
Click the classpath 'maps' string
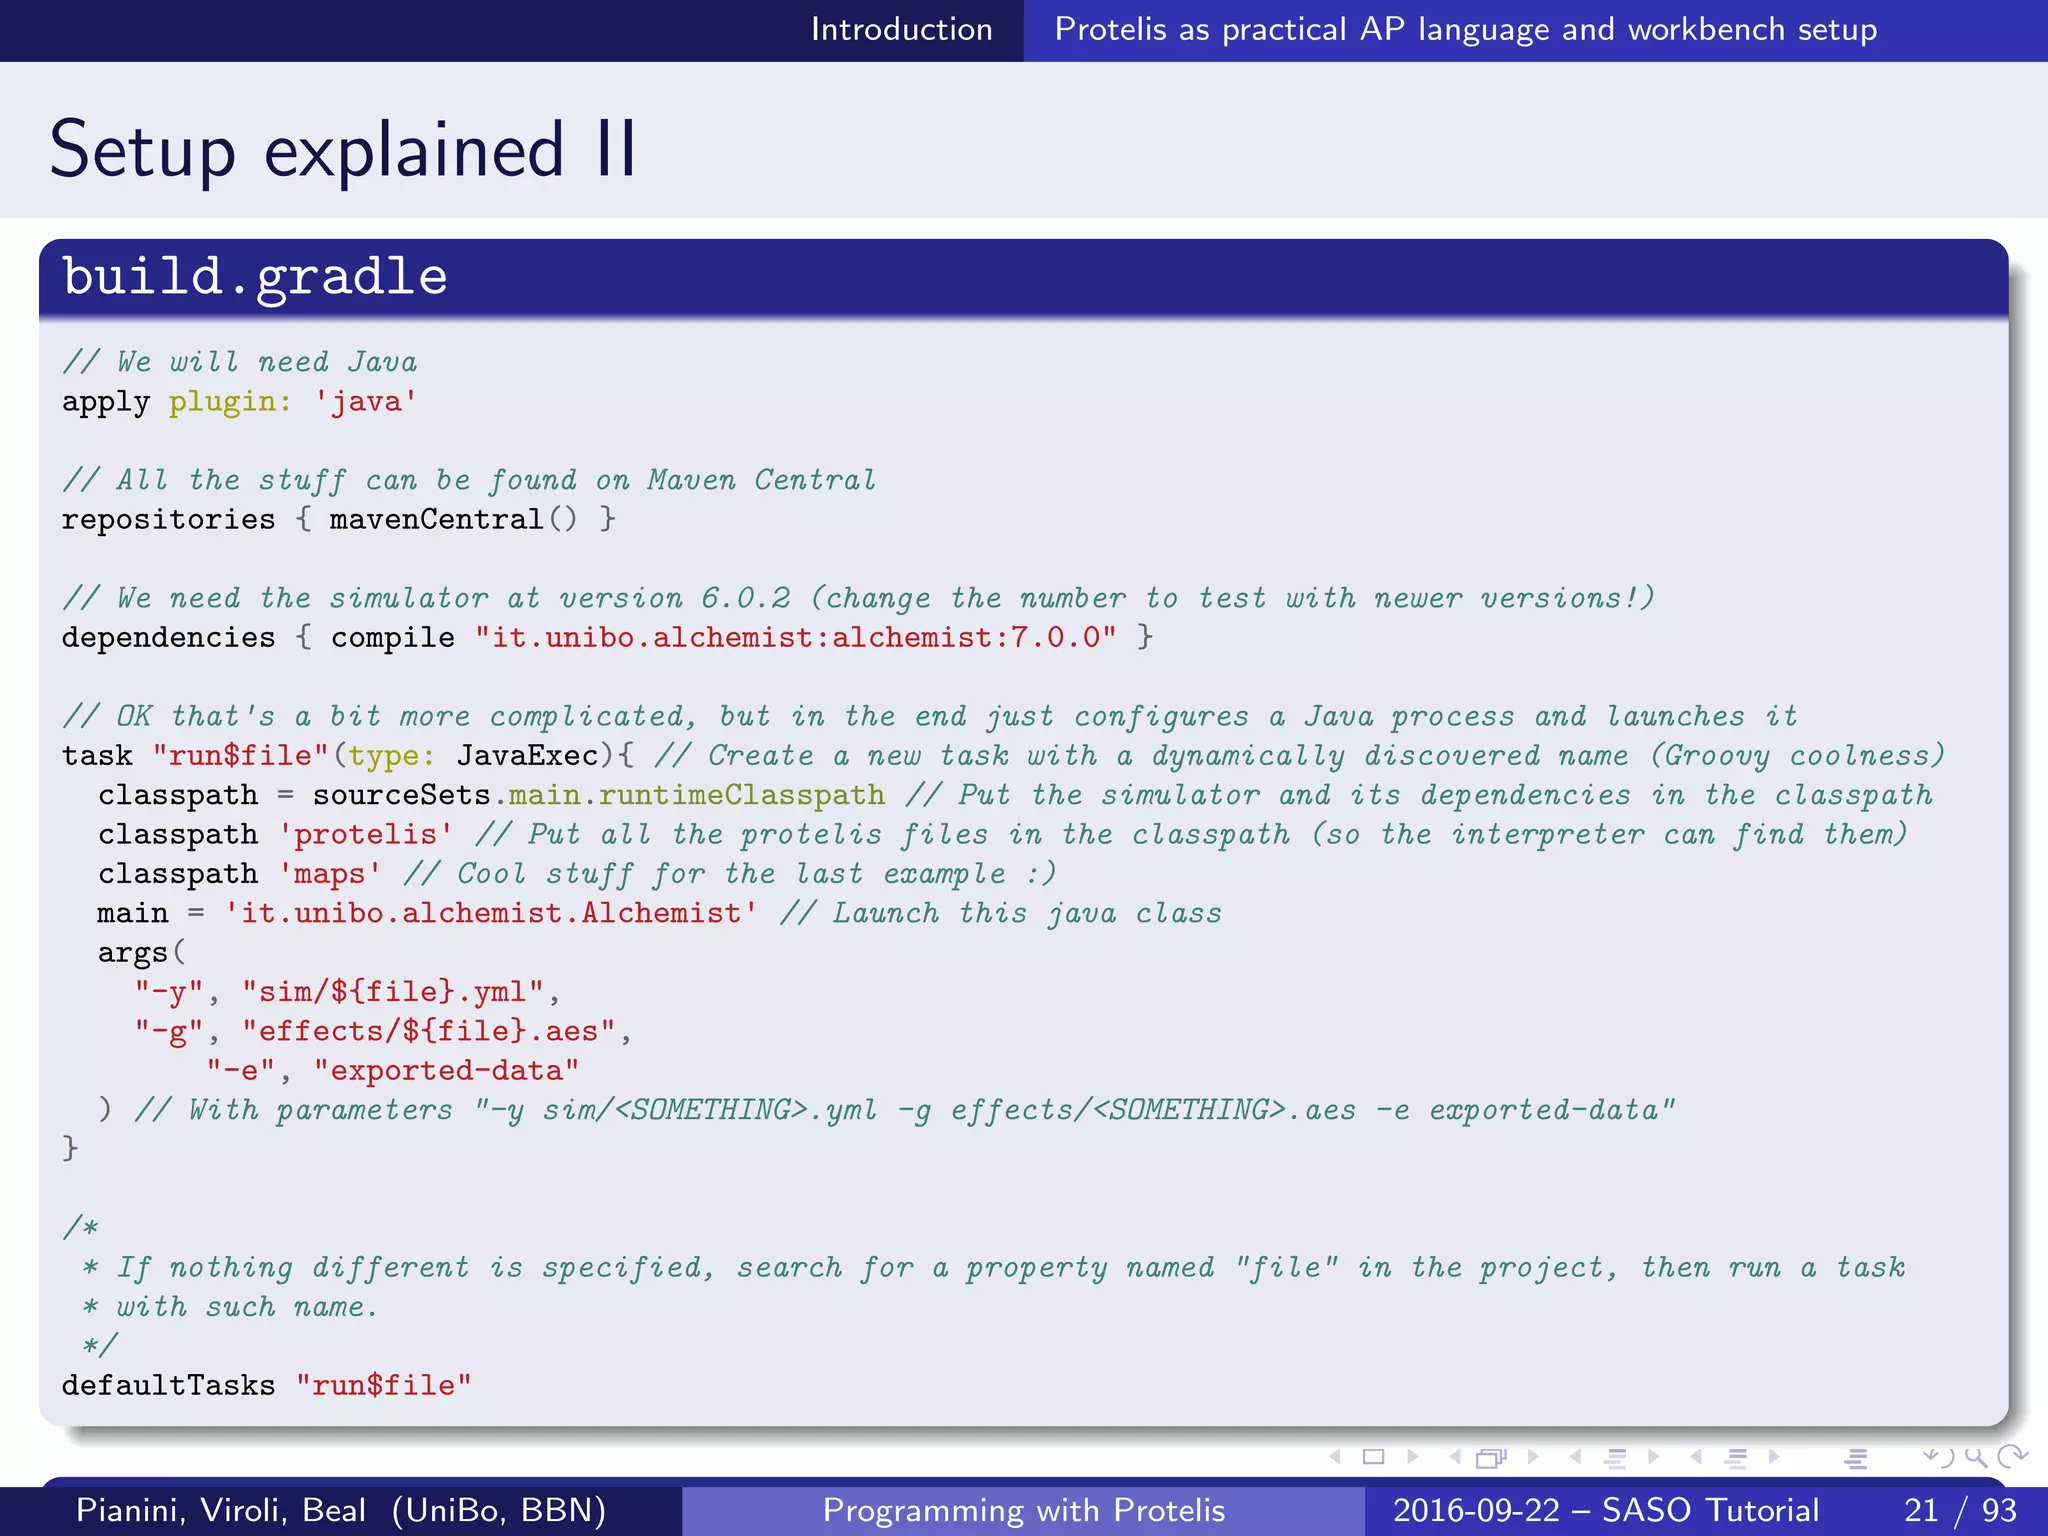pyautogui.click(x=330, y=874)
